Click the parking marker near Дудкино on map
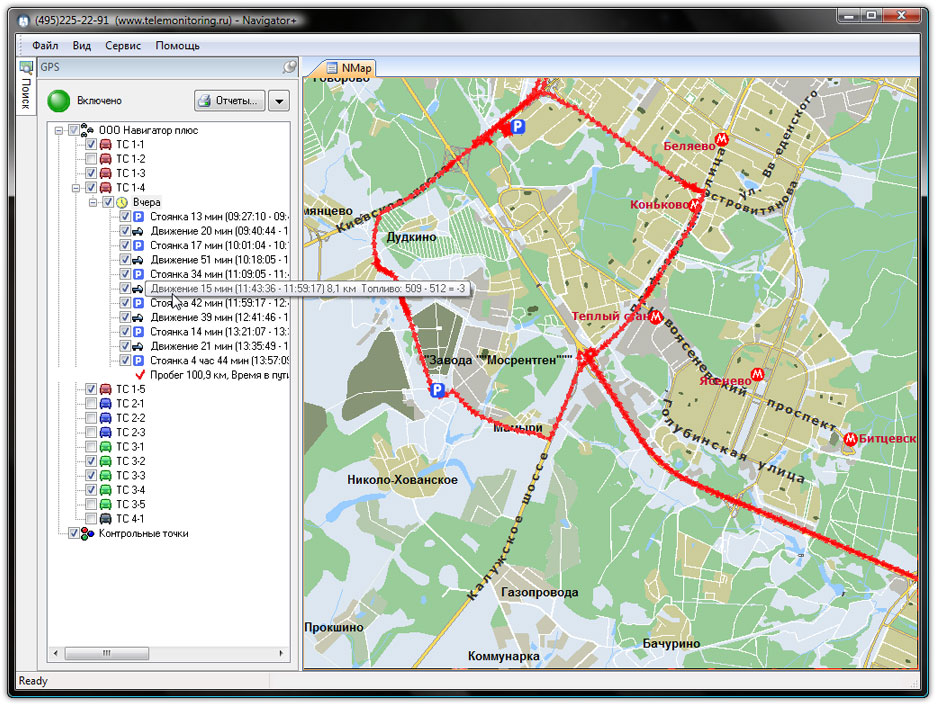The image size is (936, 705). tap(438, 390)
